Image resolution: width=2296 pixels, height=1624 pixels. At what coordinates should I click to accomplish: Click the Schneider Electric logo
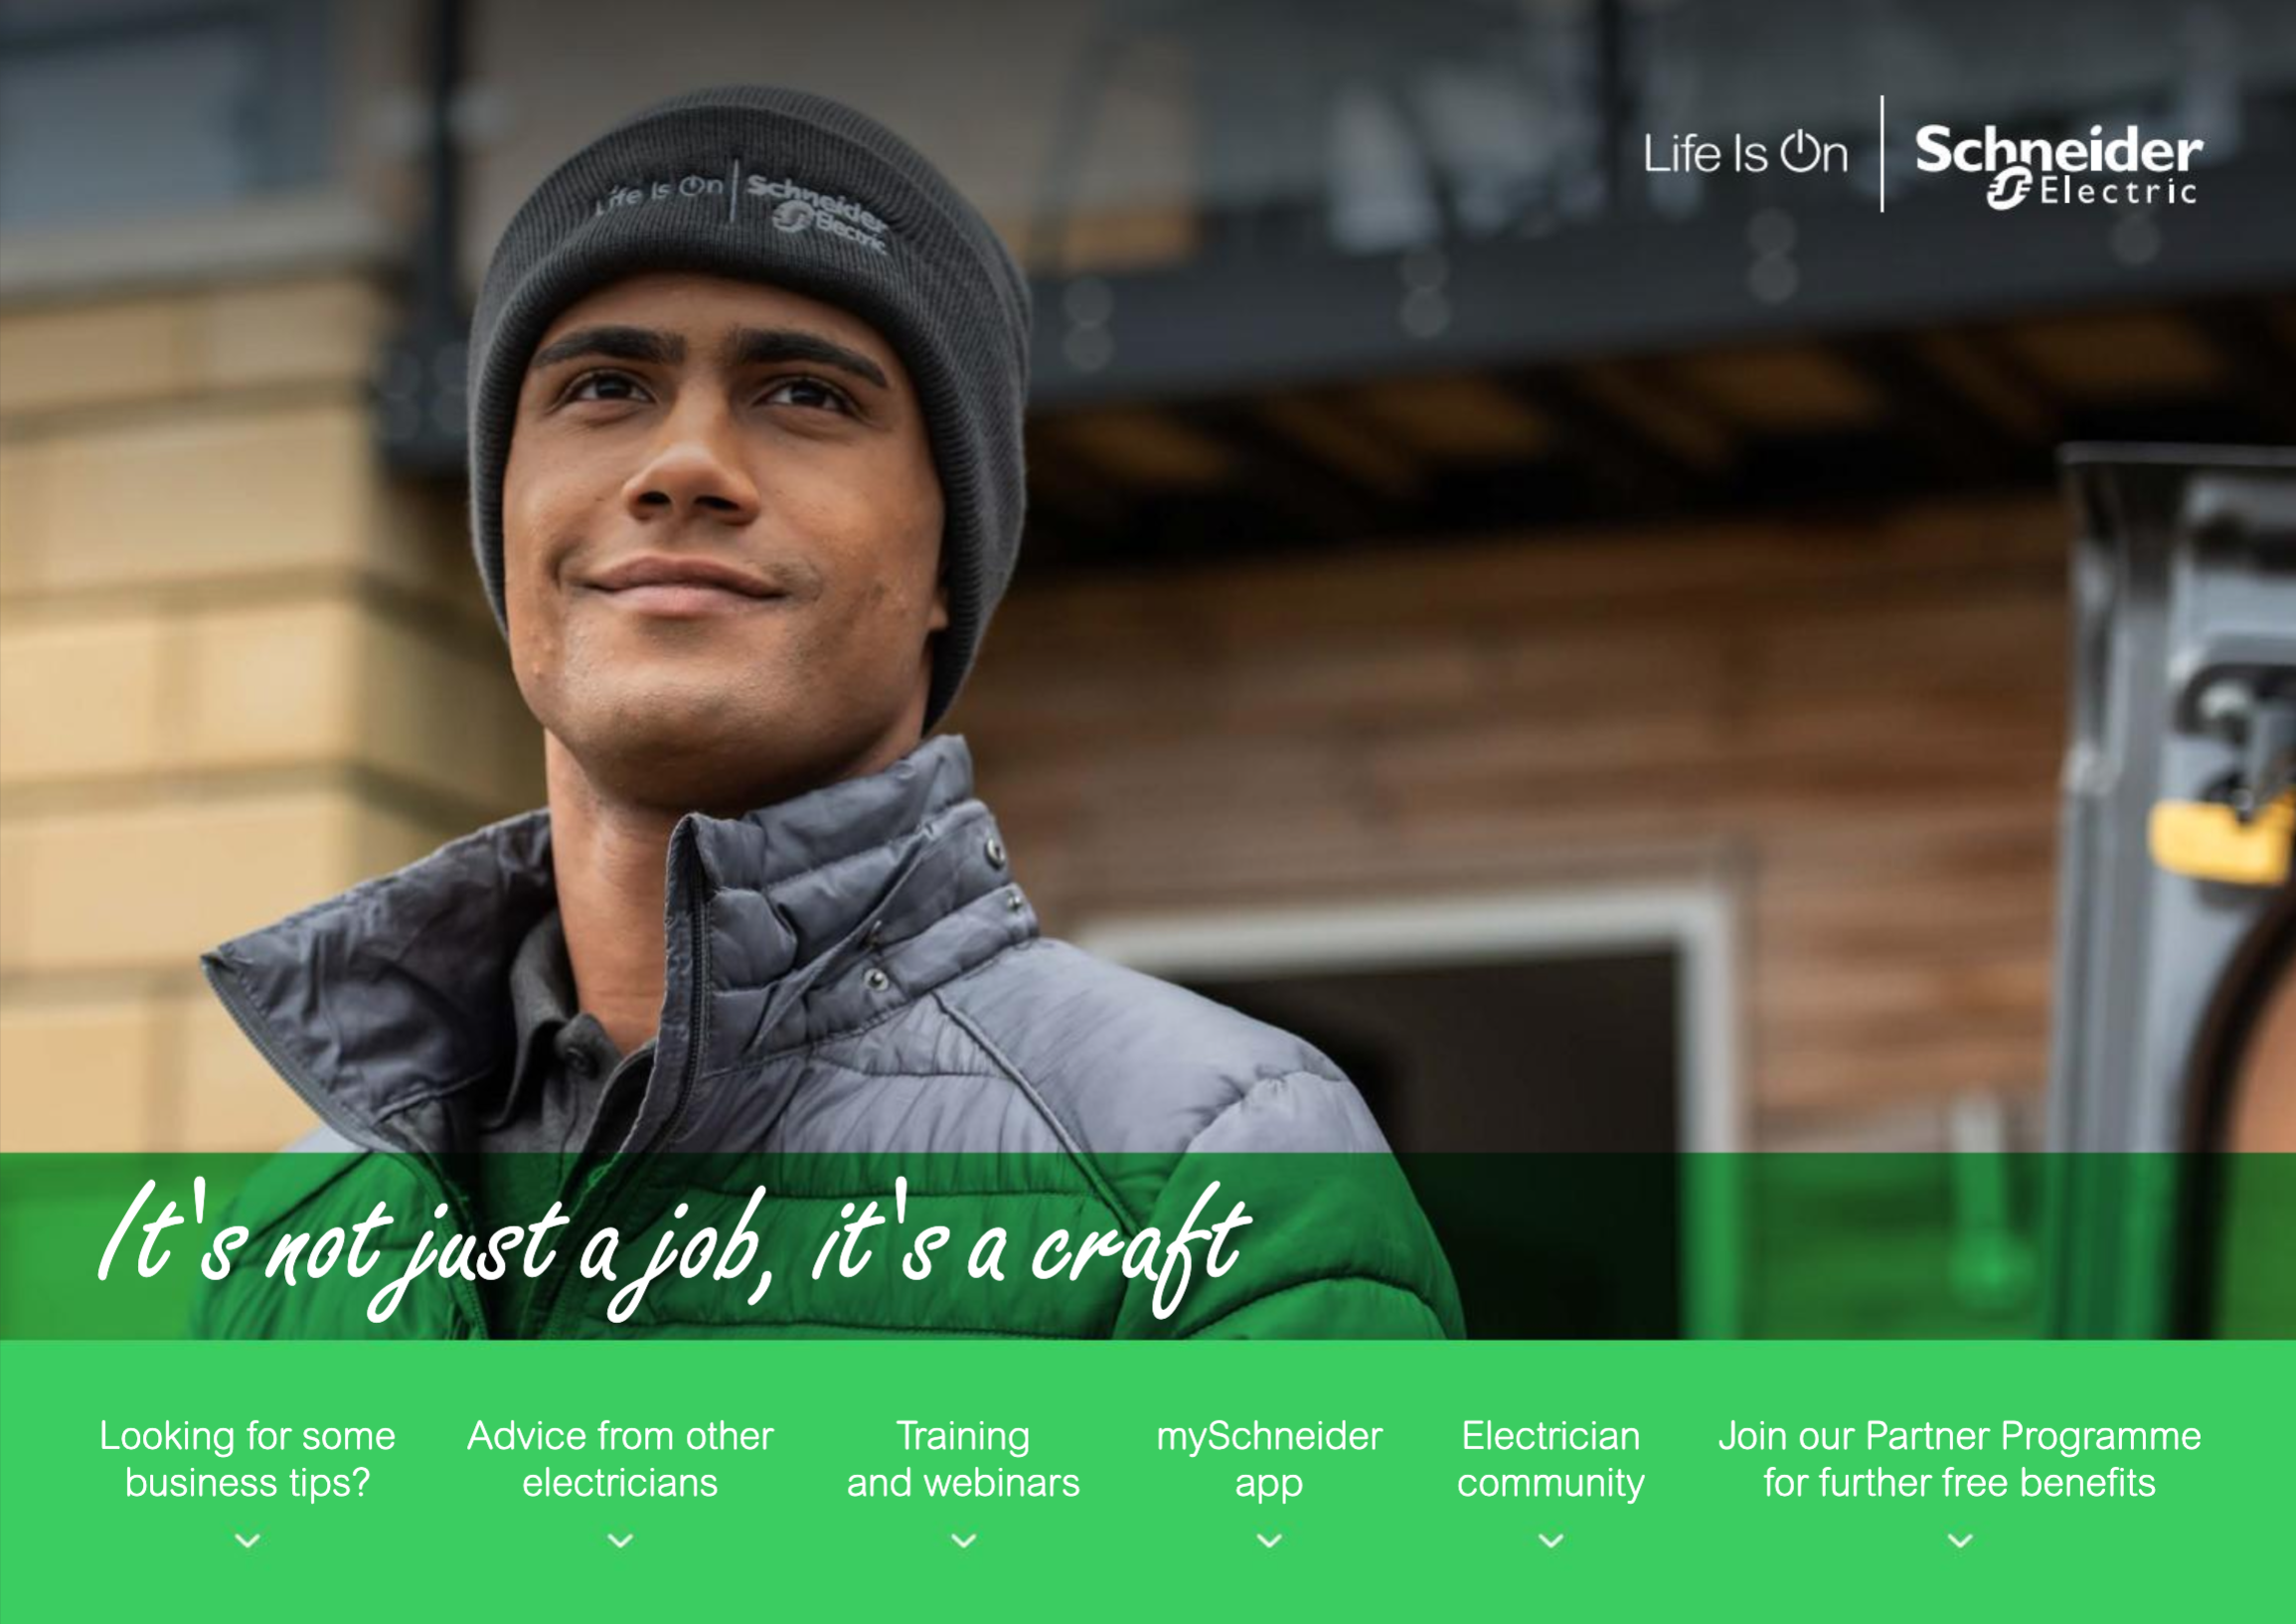click(x=2058, y=166)
